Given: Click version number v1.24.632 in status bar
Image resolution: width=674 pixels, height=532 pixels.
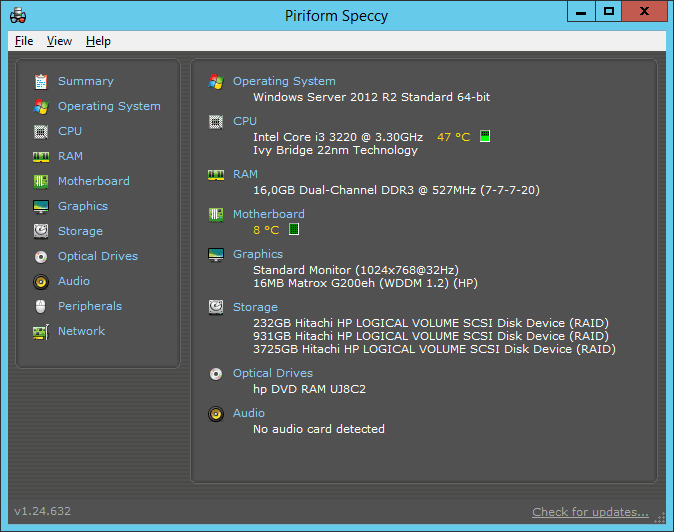Looking at the screenshot, I should pos(43,511).
